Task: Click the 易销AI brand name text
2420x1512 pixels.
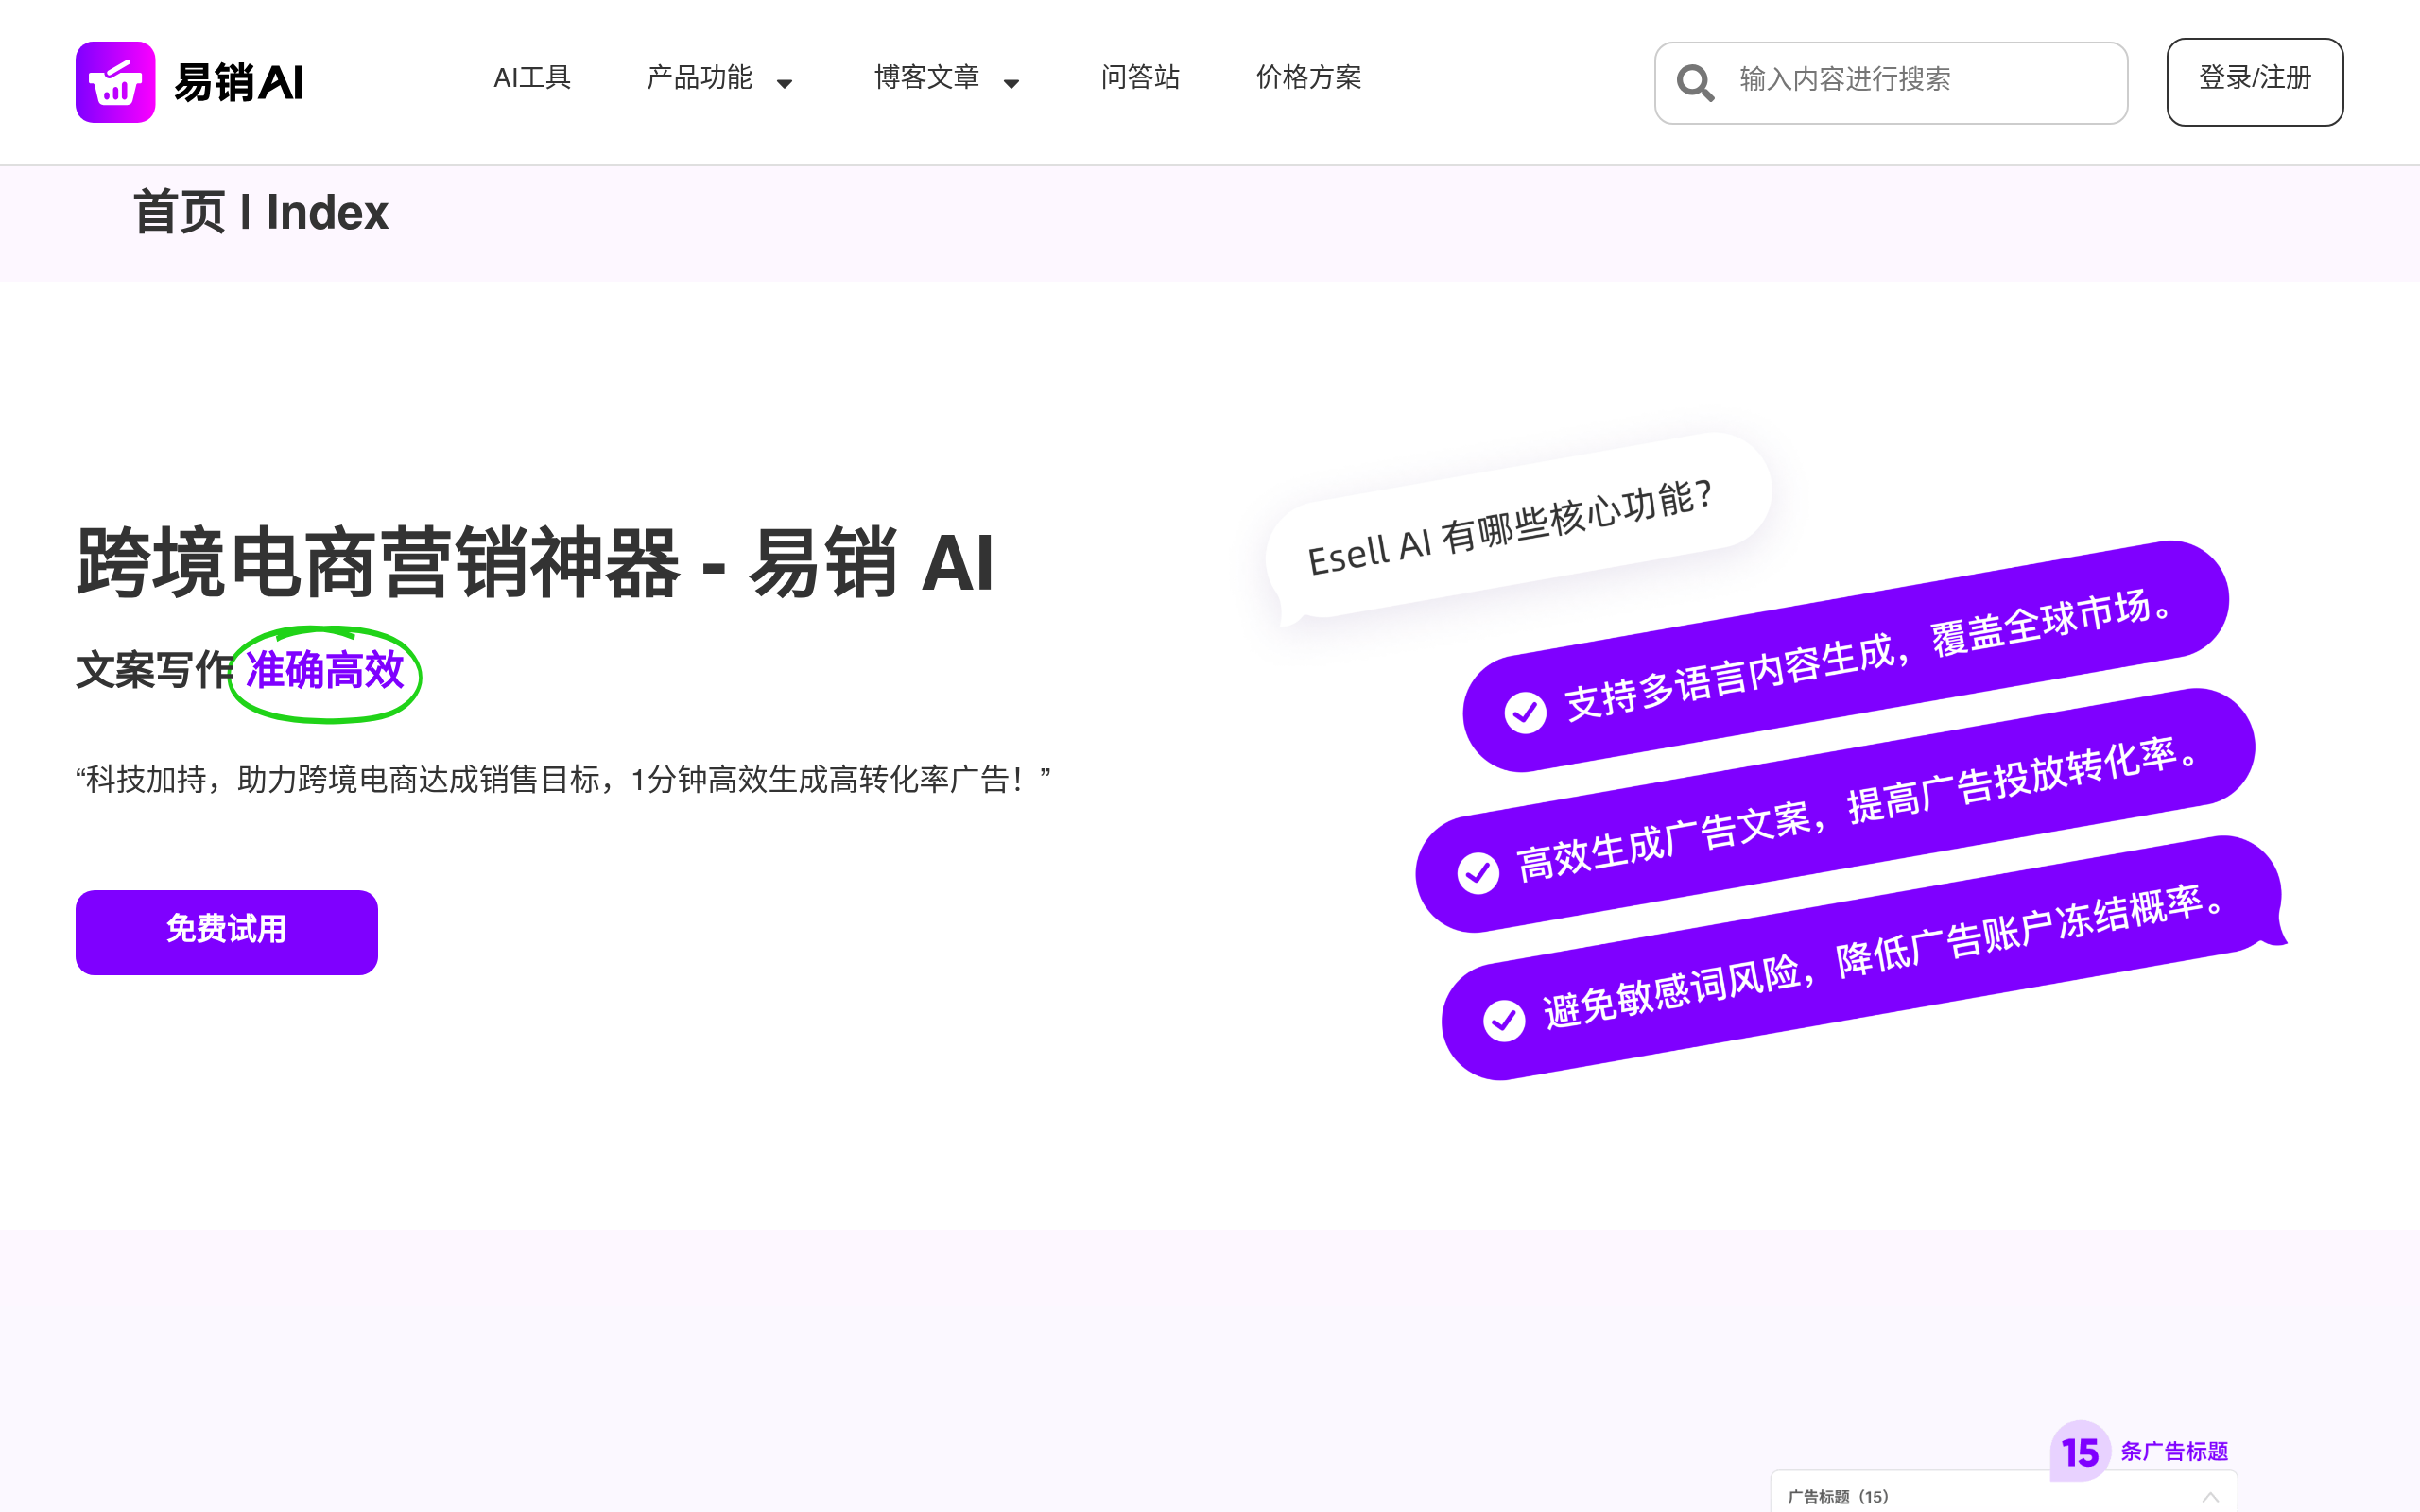Action: (x=239, y=82)
